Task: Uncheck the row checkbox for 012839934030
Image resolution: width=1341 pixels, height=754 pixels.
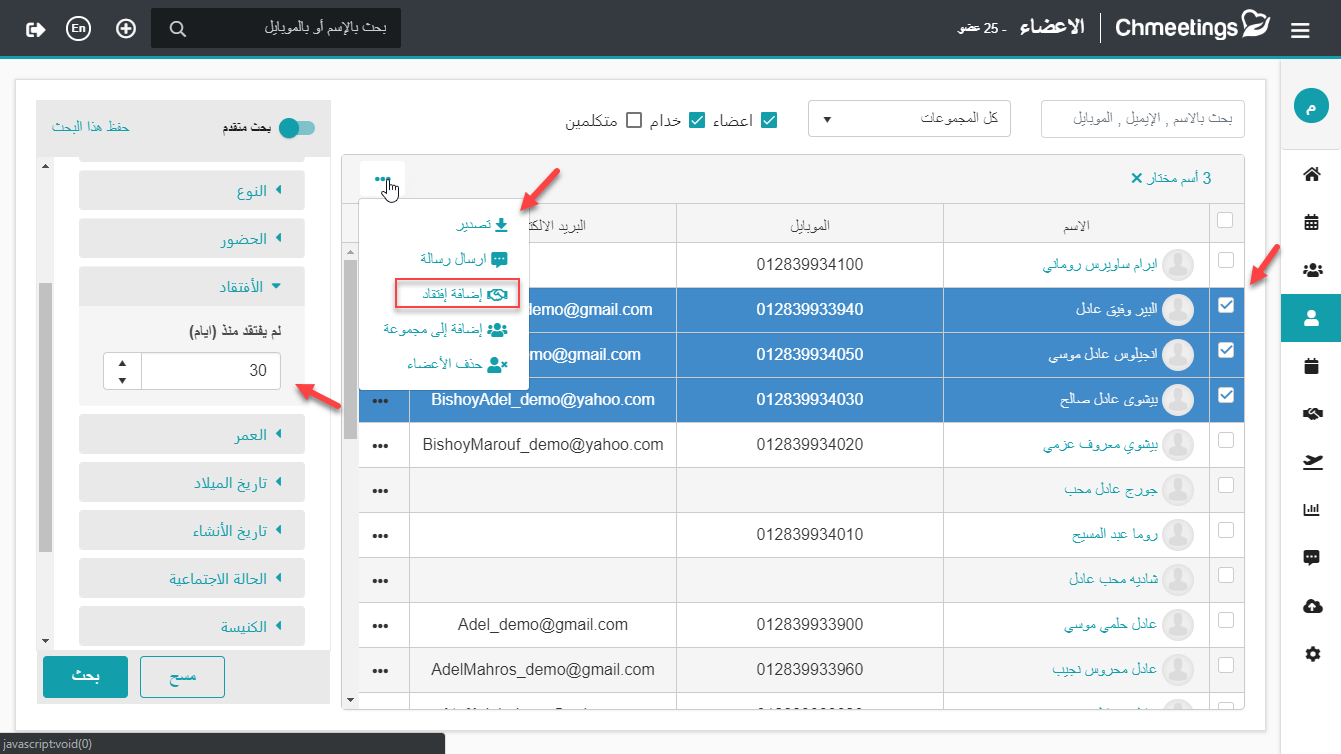Action: (x=1226, y=396)
